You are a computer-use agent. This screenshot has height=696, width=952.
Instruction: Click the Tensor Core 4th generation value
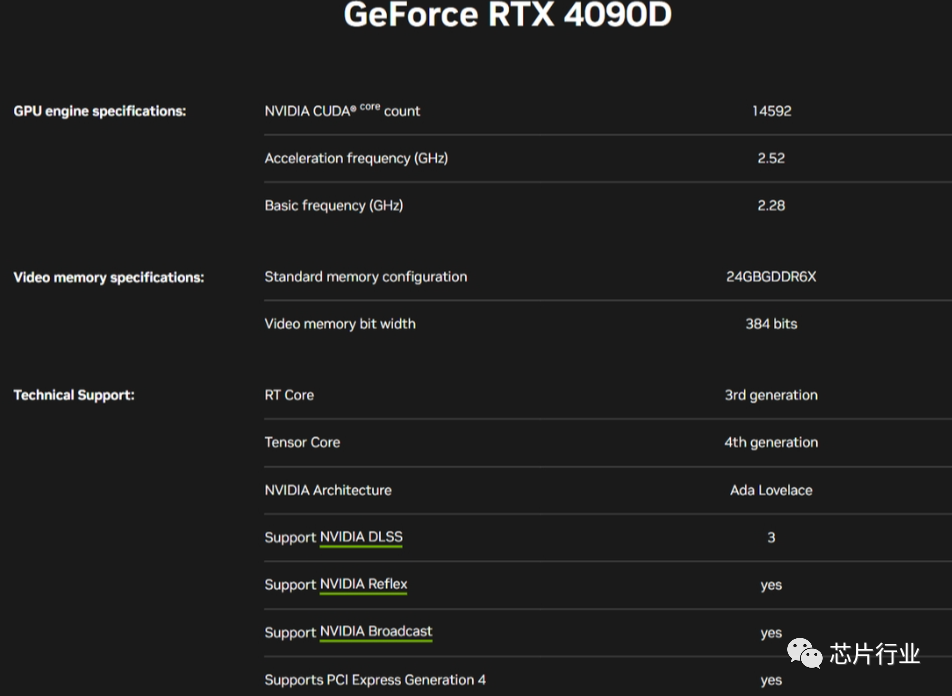pos(771,443)
